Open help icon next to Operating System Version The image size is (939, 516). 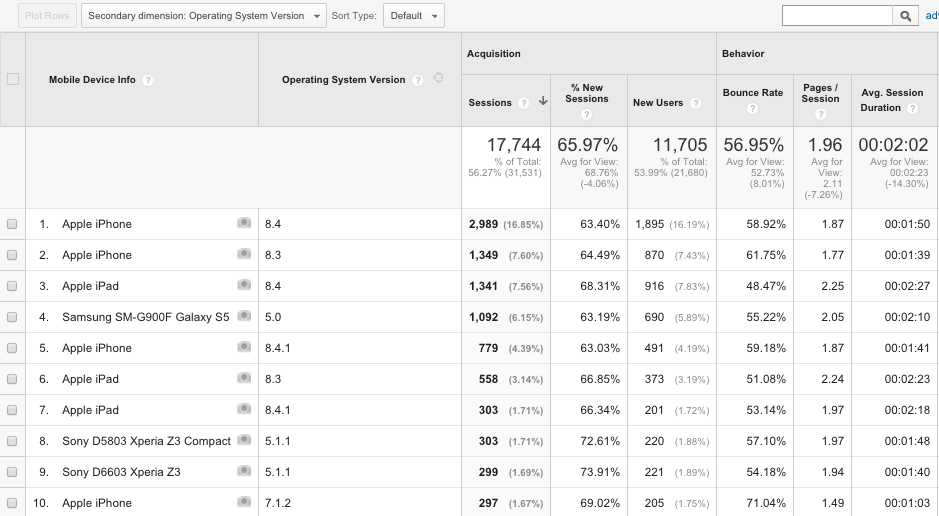tap(418, 80)
